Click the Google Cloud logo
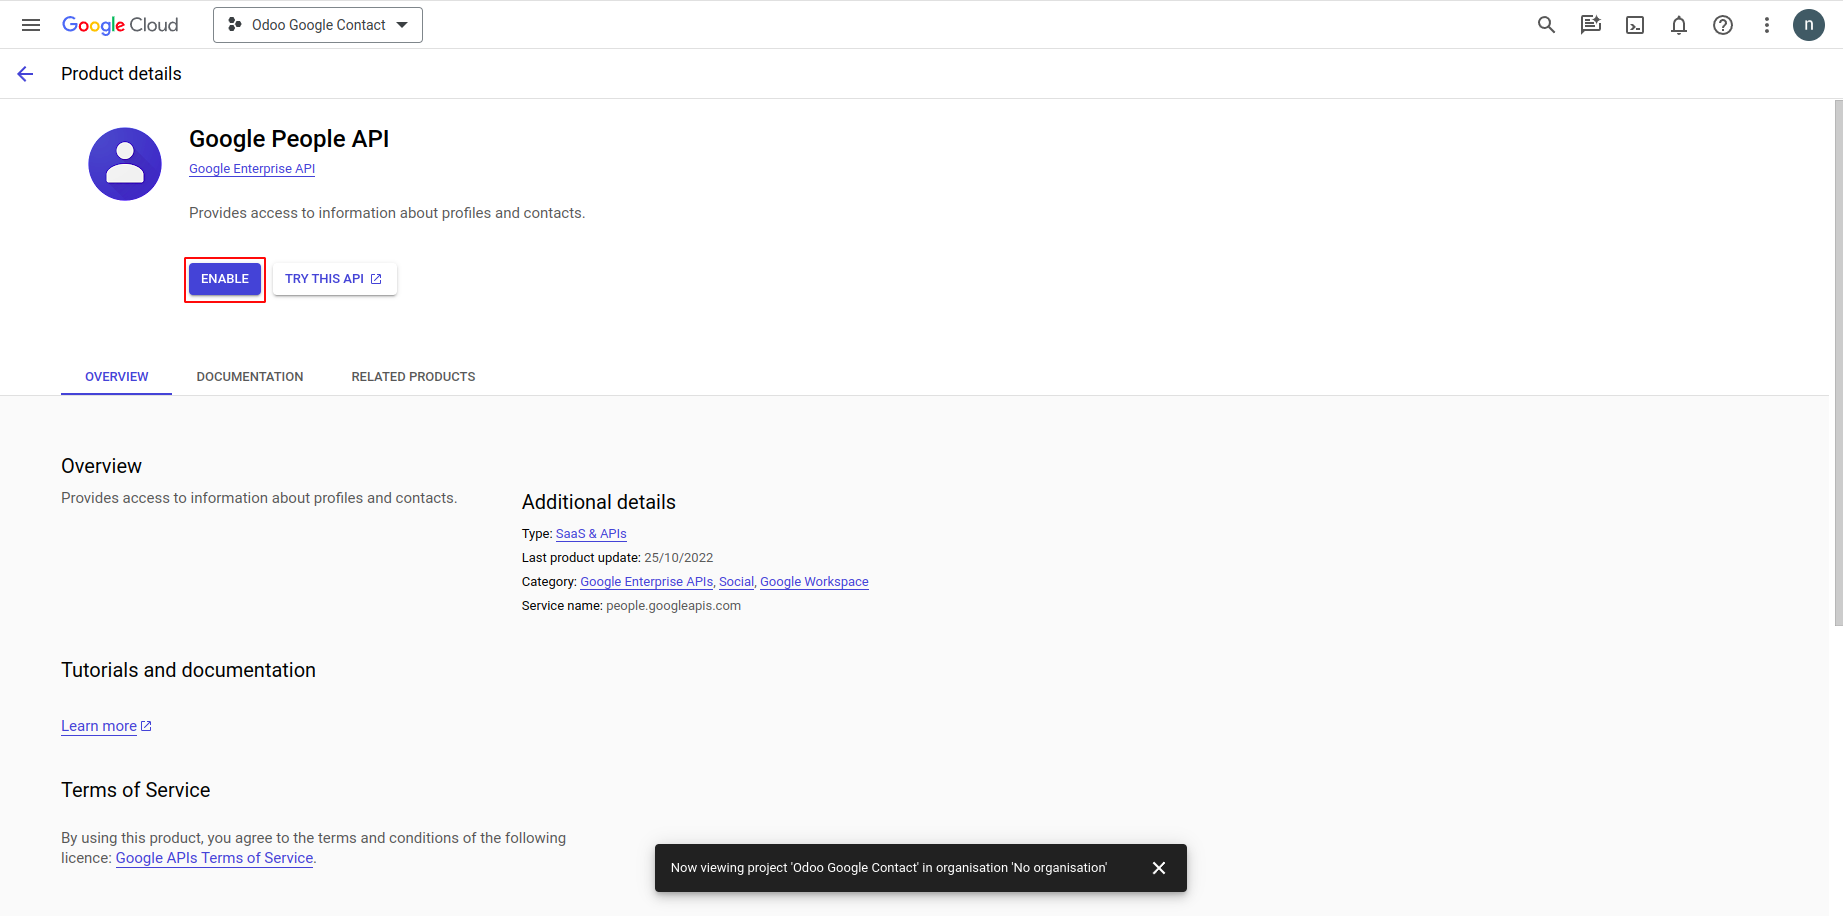 tap(120, 25)
